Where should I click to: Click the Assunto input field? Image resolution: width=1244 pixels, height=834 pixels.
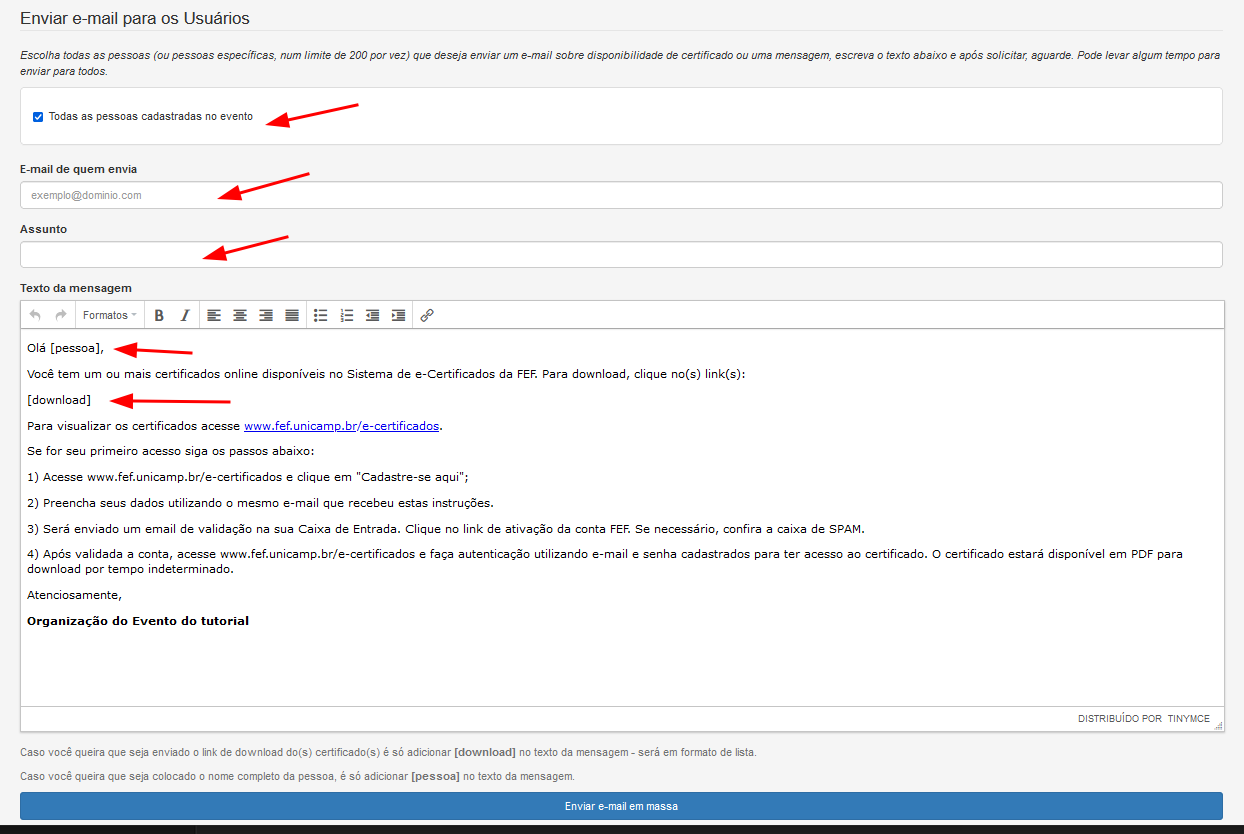tap(620, 255)
